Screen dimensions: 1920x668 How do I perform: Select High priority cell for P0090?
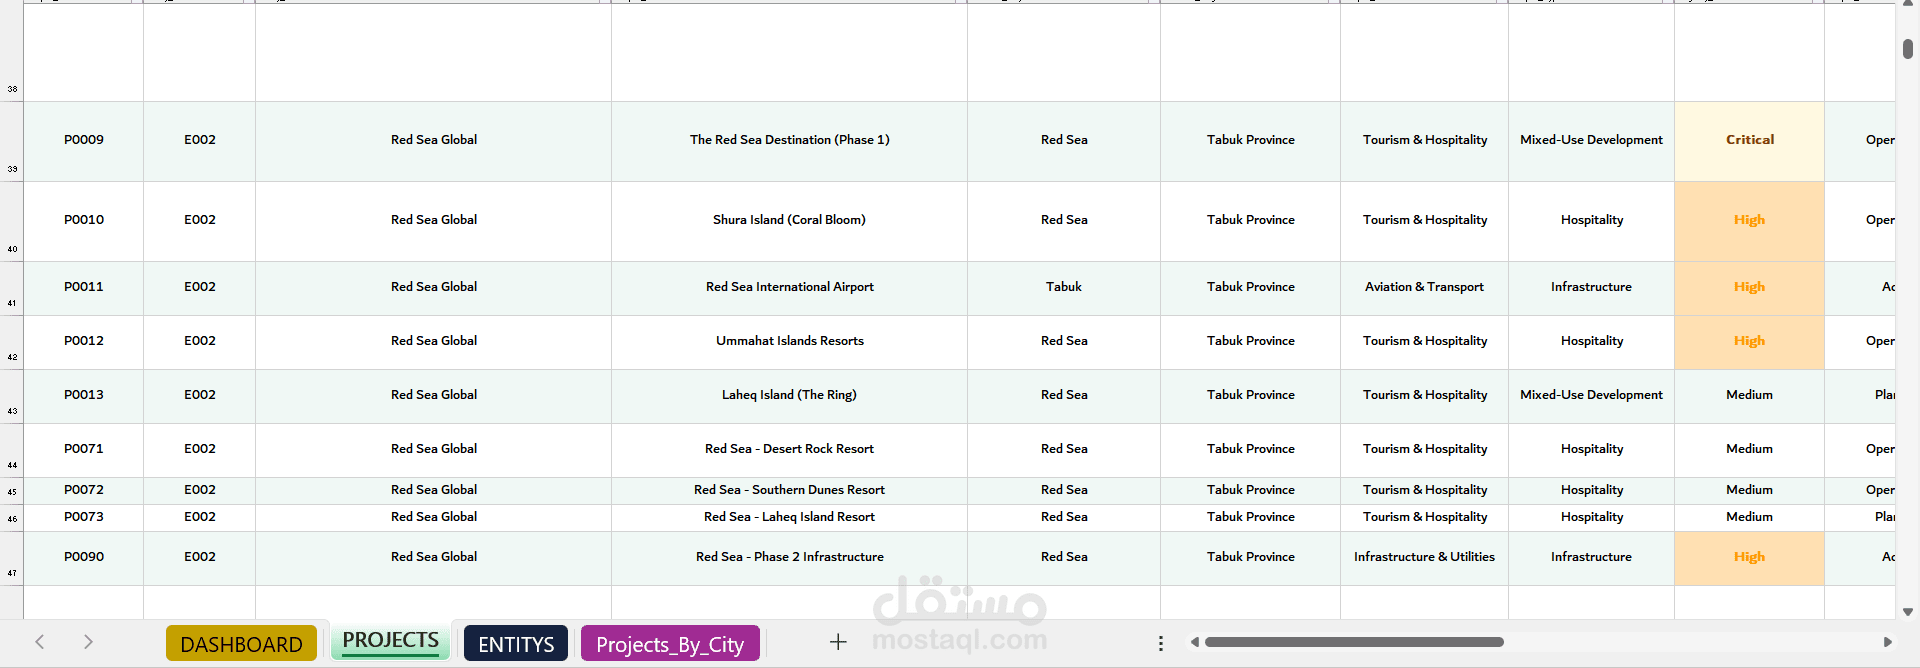[1749, 558]
